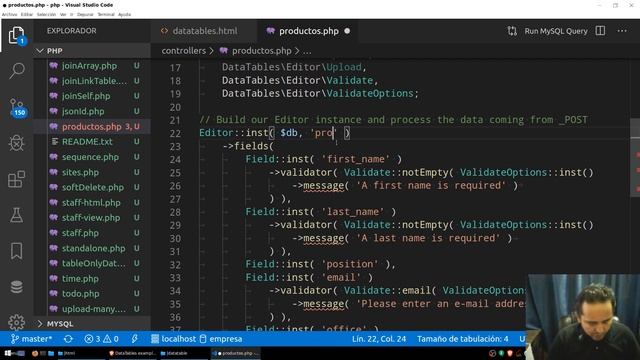Open the productos.php VS Code taskbar item

coord(236,353)
